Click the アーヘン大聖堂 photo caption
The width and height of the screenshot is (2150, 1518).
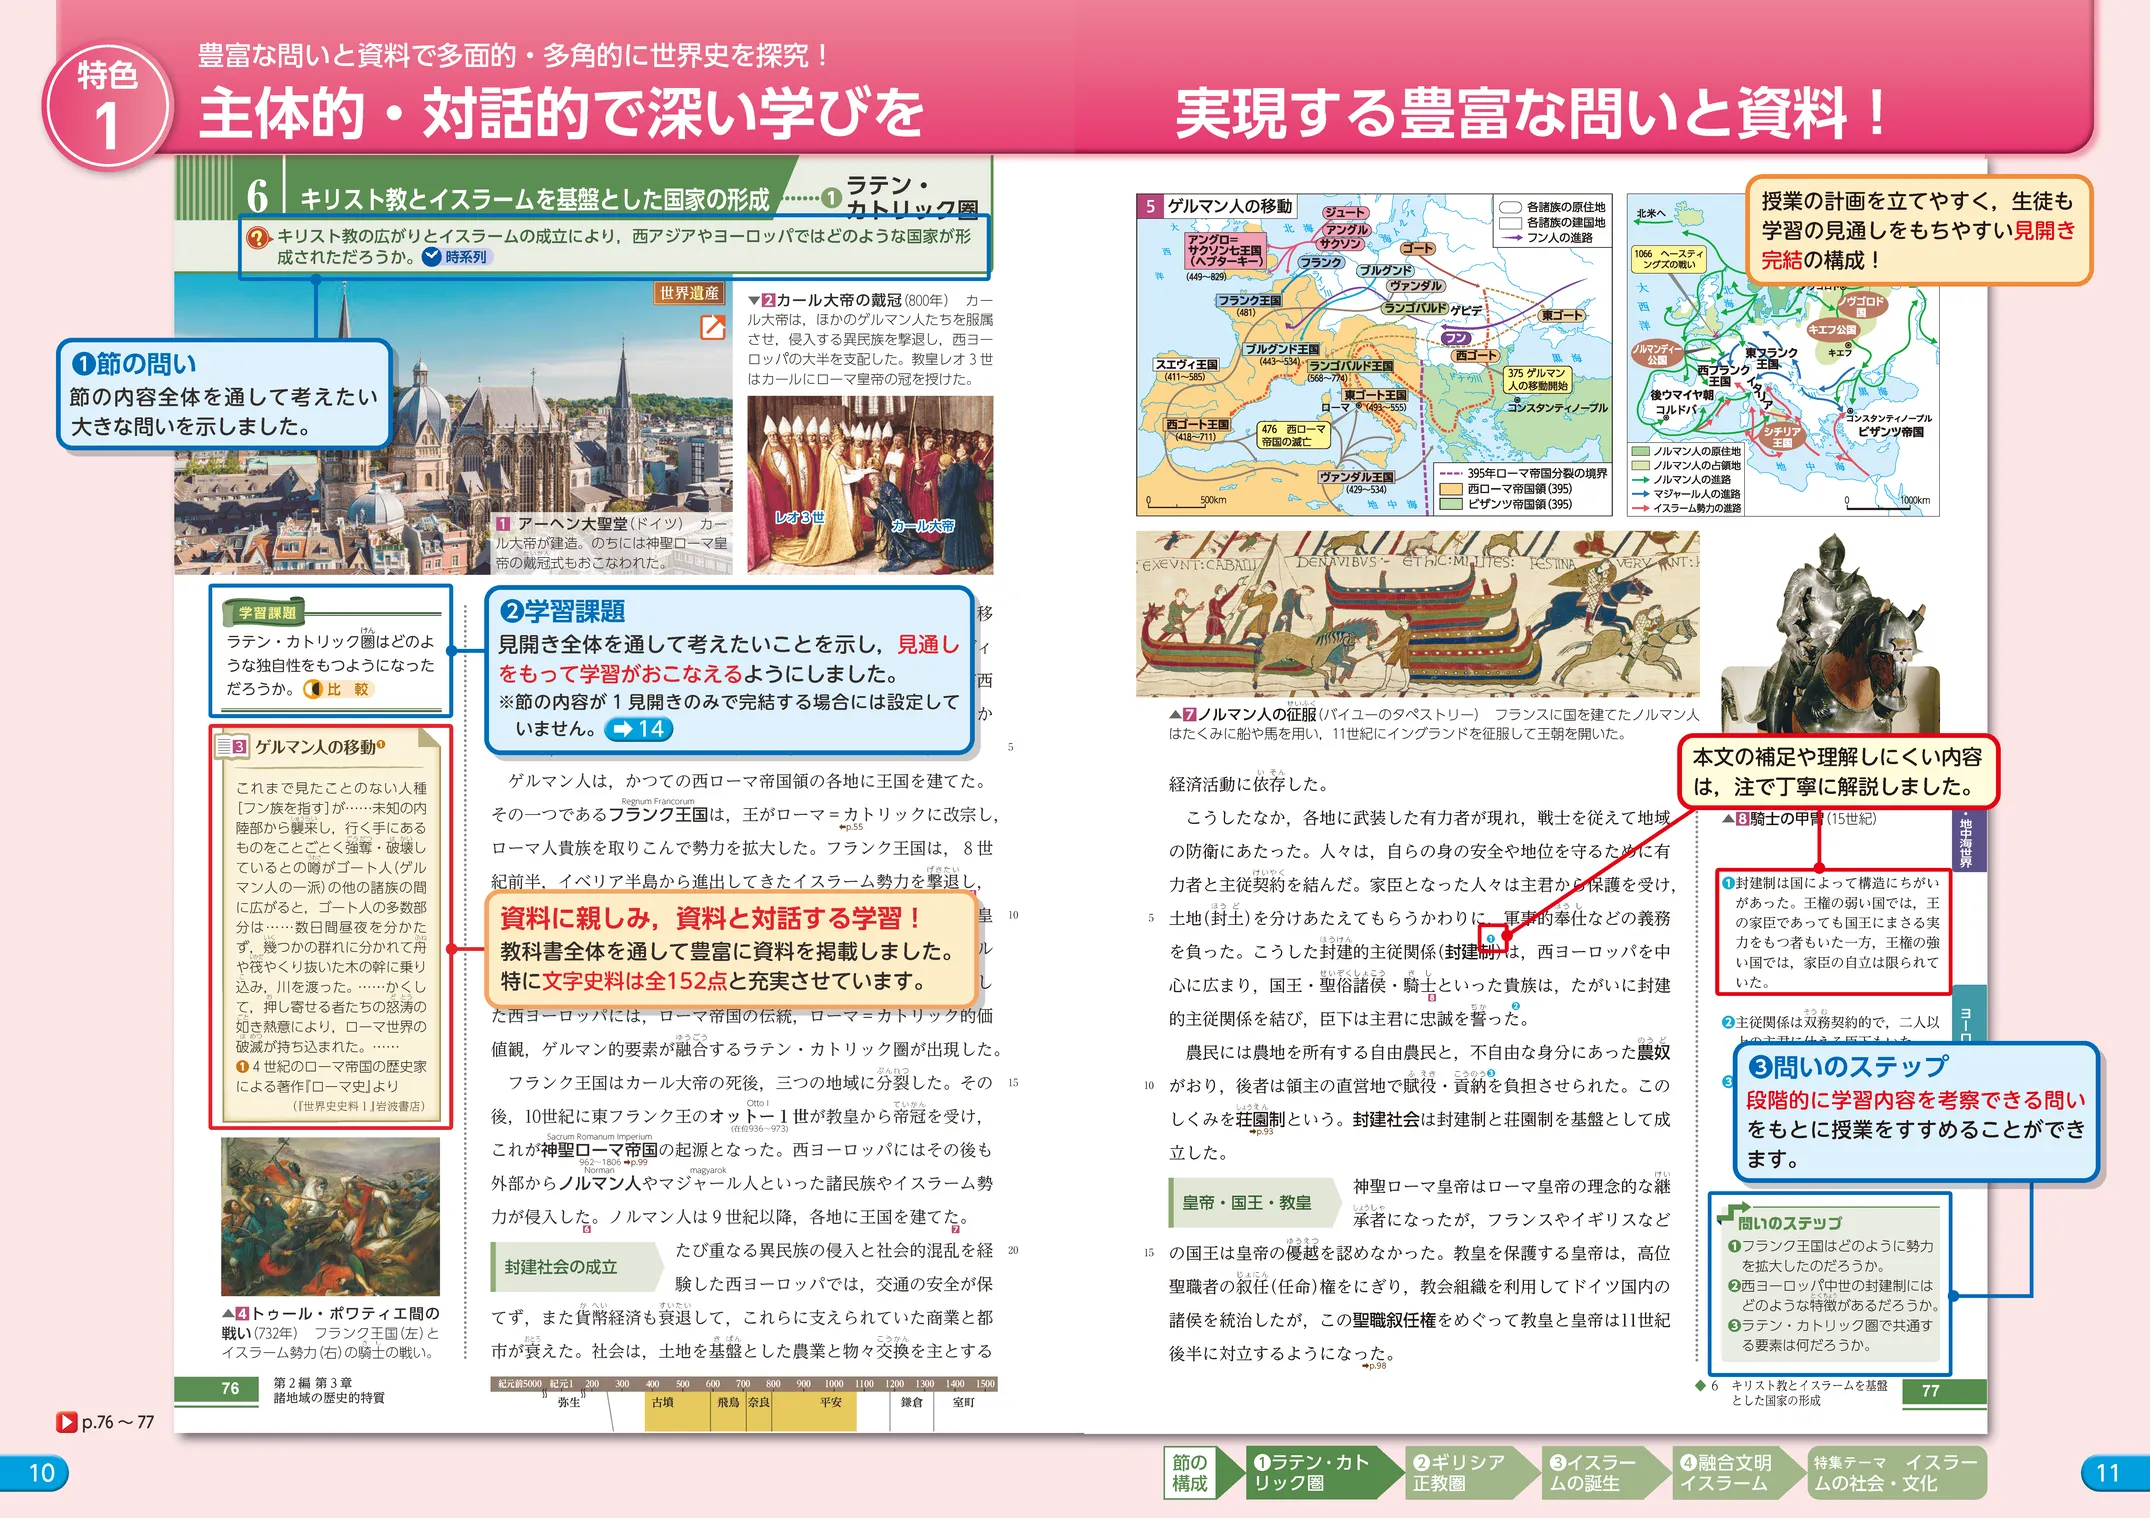(x=611, y=543)
